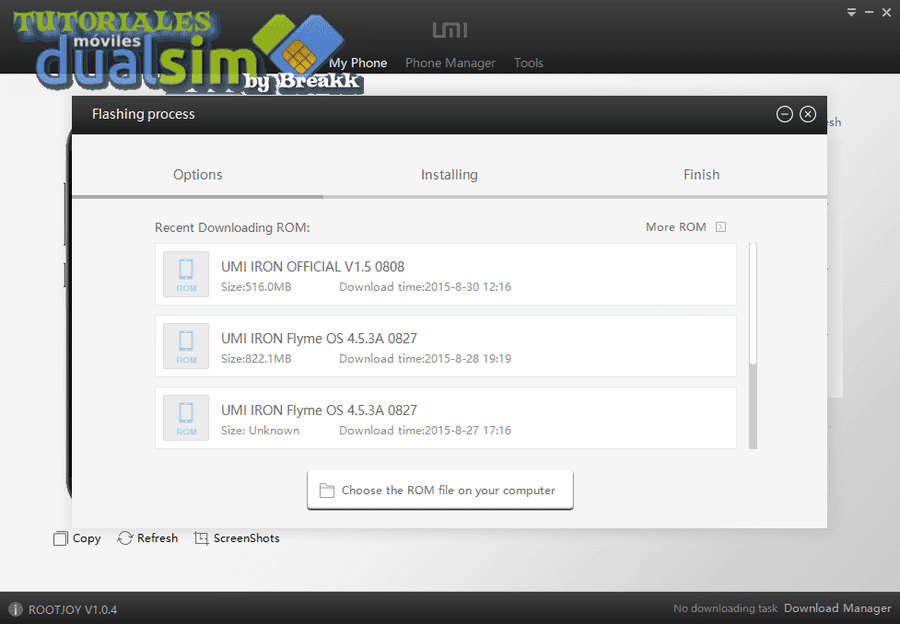Select Flyme OS ROM downloaded 2015-8-28 19:19

[x=445, y=346]
